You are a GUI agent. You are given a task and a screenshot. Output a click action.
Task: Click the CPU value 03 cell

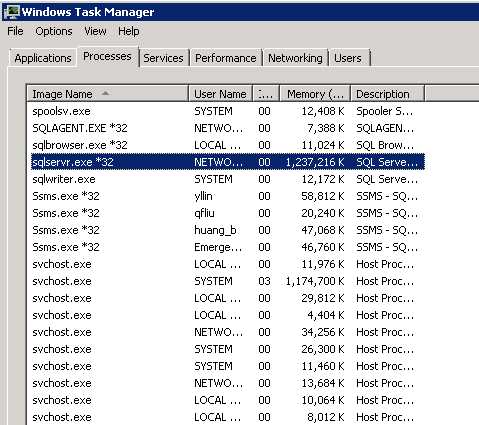(x=264, y=281)
